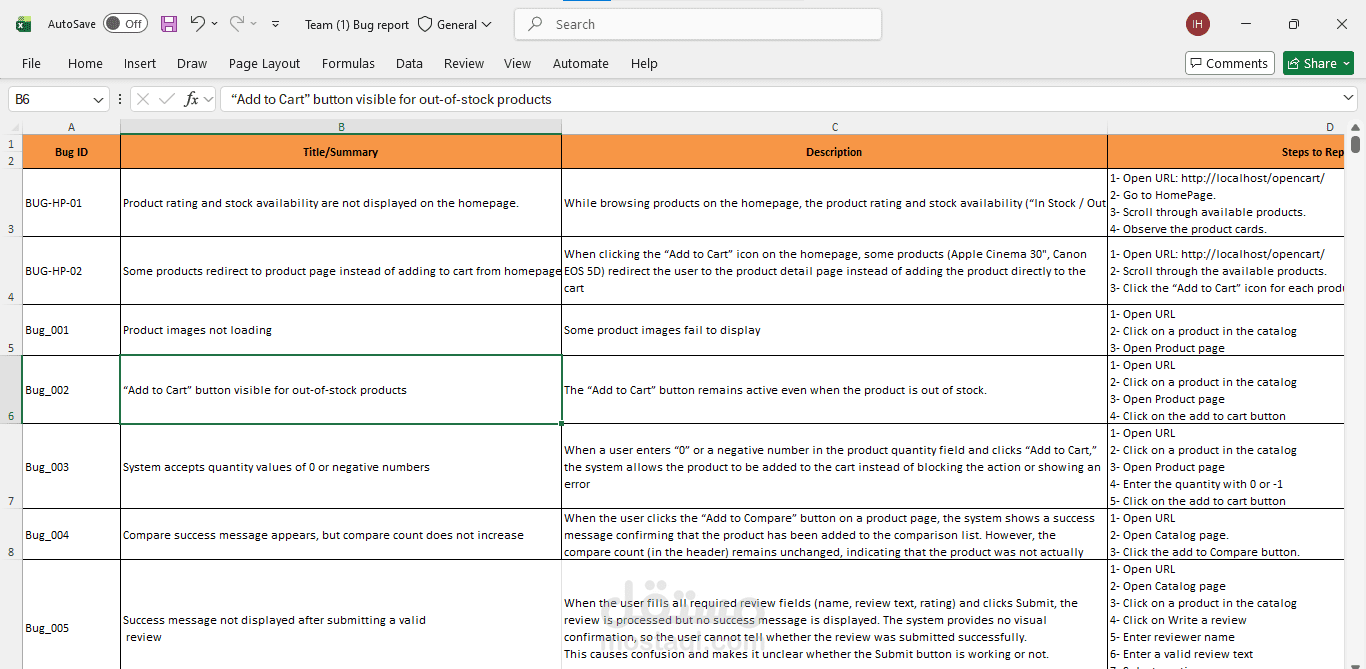Select the 'Product images not loading' cell

click(341, 330)
